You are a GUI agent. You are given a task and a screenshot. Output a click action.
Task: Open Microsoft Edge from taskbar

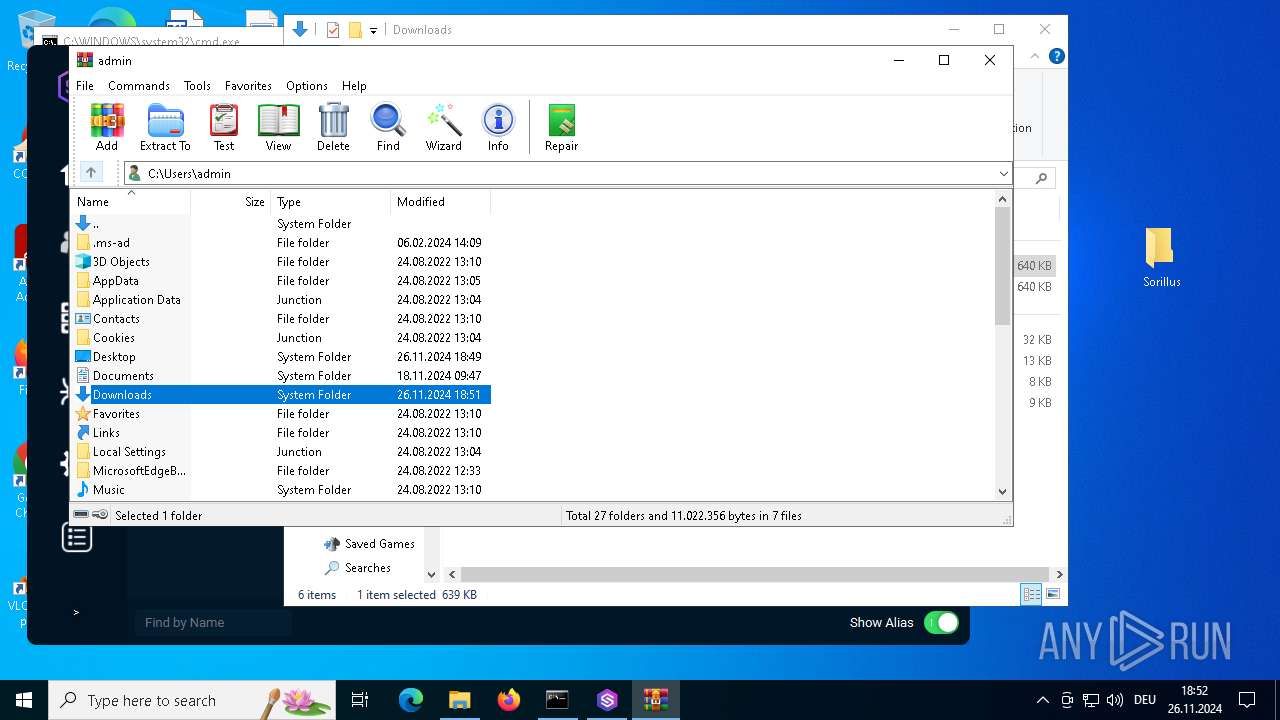pos(411,700)
